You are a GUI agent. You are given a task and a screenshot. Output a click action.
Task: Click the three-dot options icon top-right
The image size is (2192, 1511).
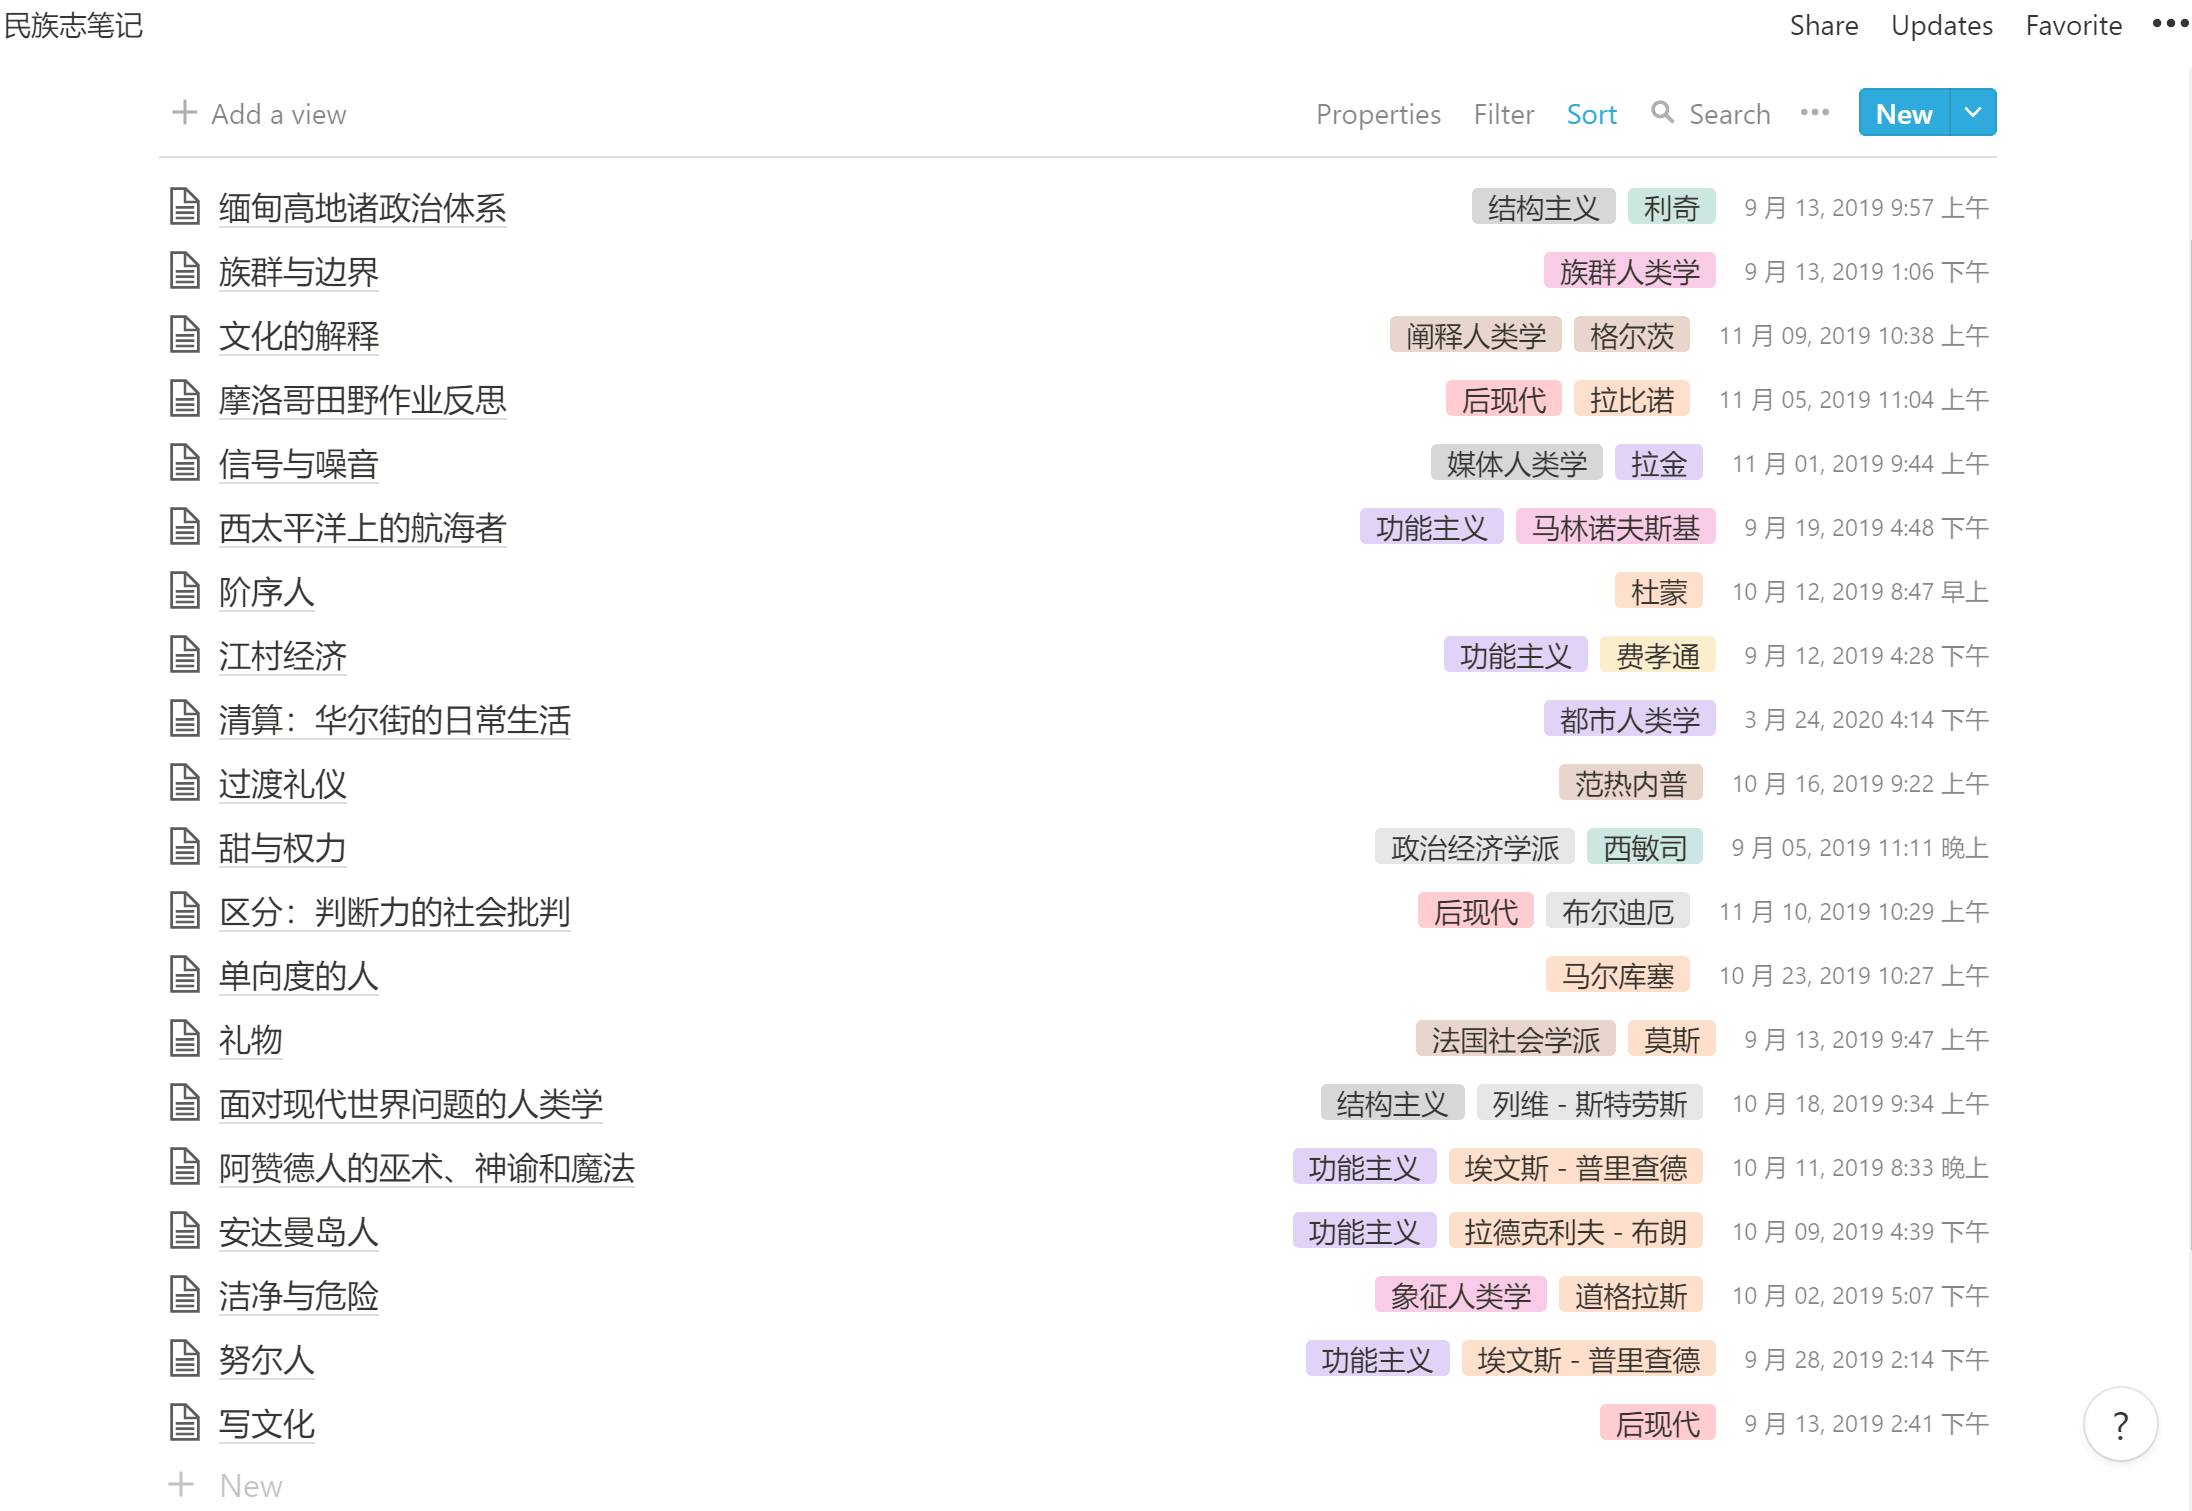[x=2169, y=25]
